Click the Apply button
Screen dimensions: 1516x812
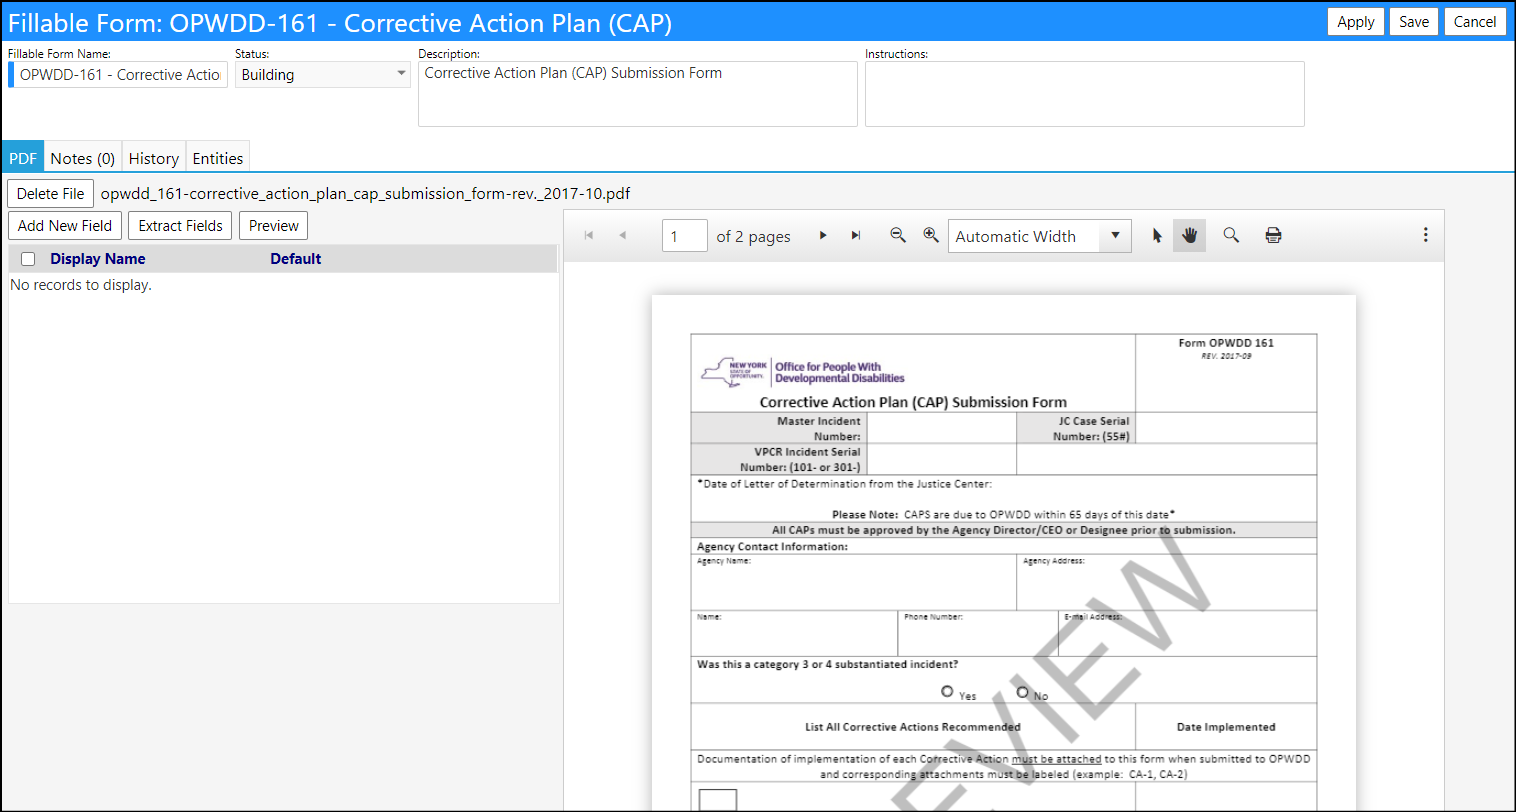tap(1356, 22)
